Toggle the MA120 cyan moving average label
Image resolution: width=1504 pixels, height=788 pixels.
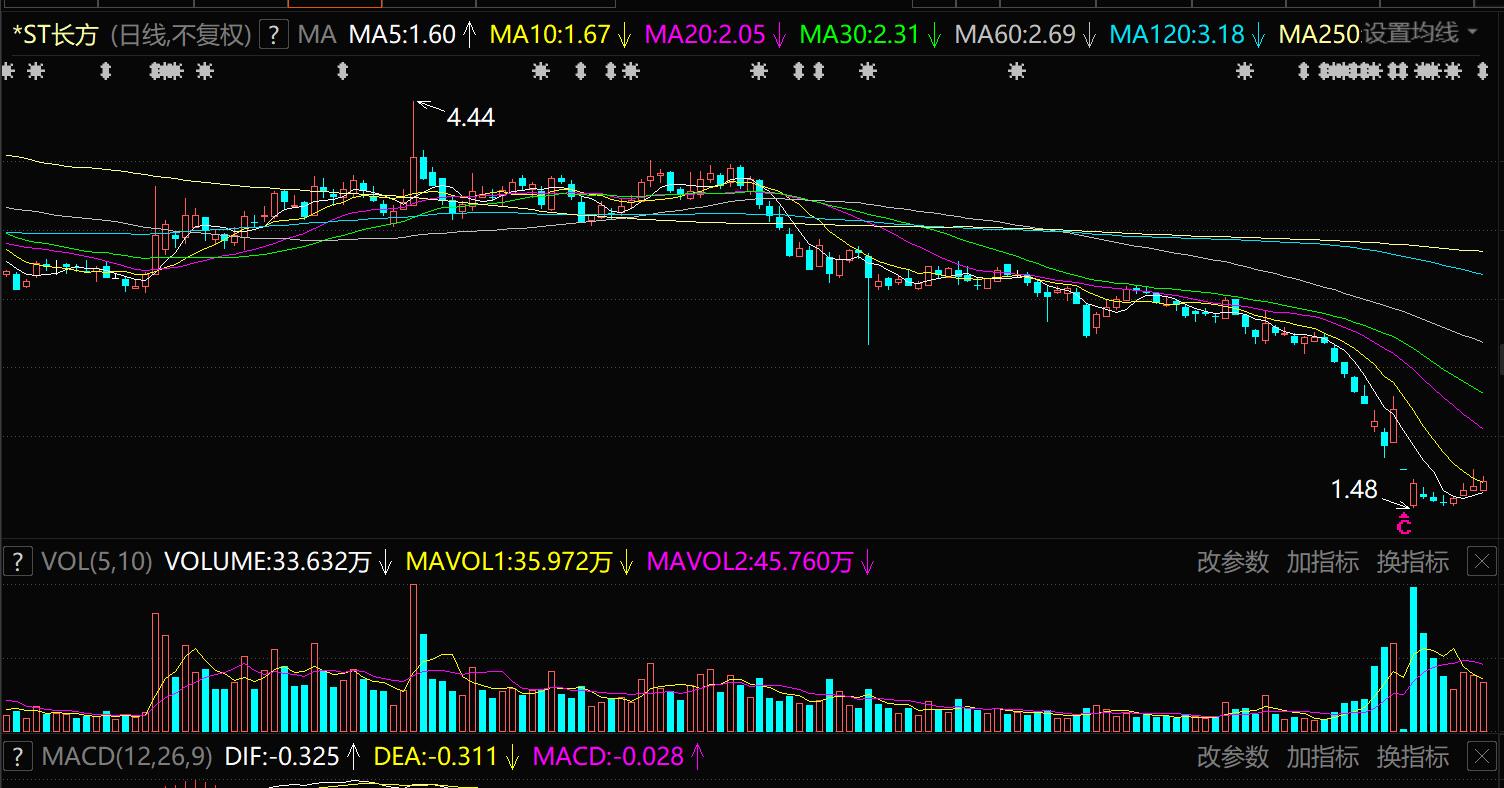[1177, 35]
